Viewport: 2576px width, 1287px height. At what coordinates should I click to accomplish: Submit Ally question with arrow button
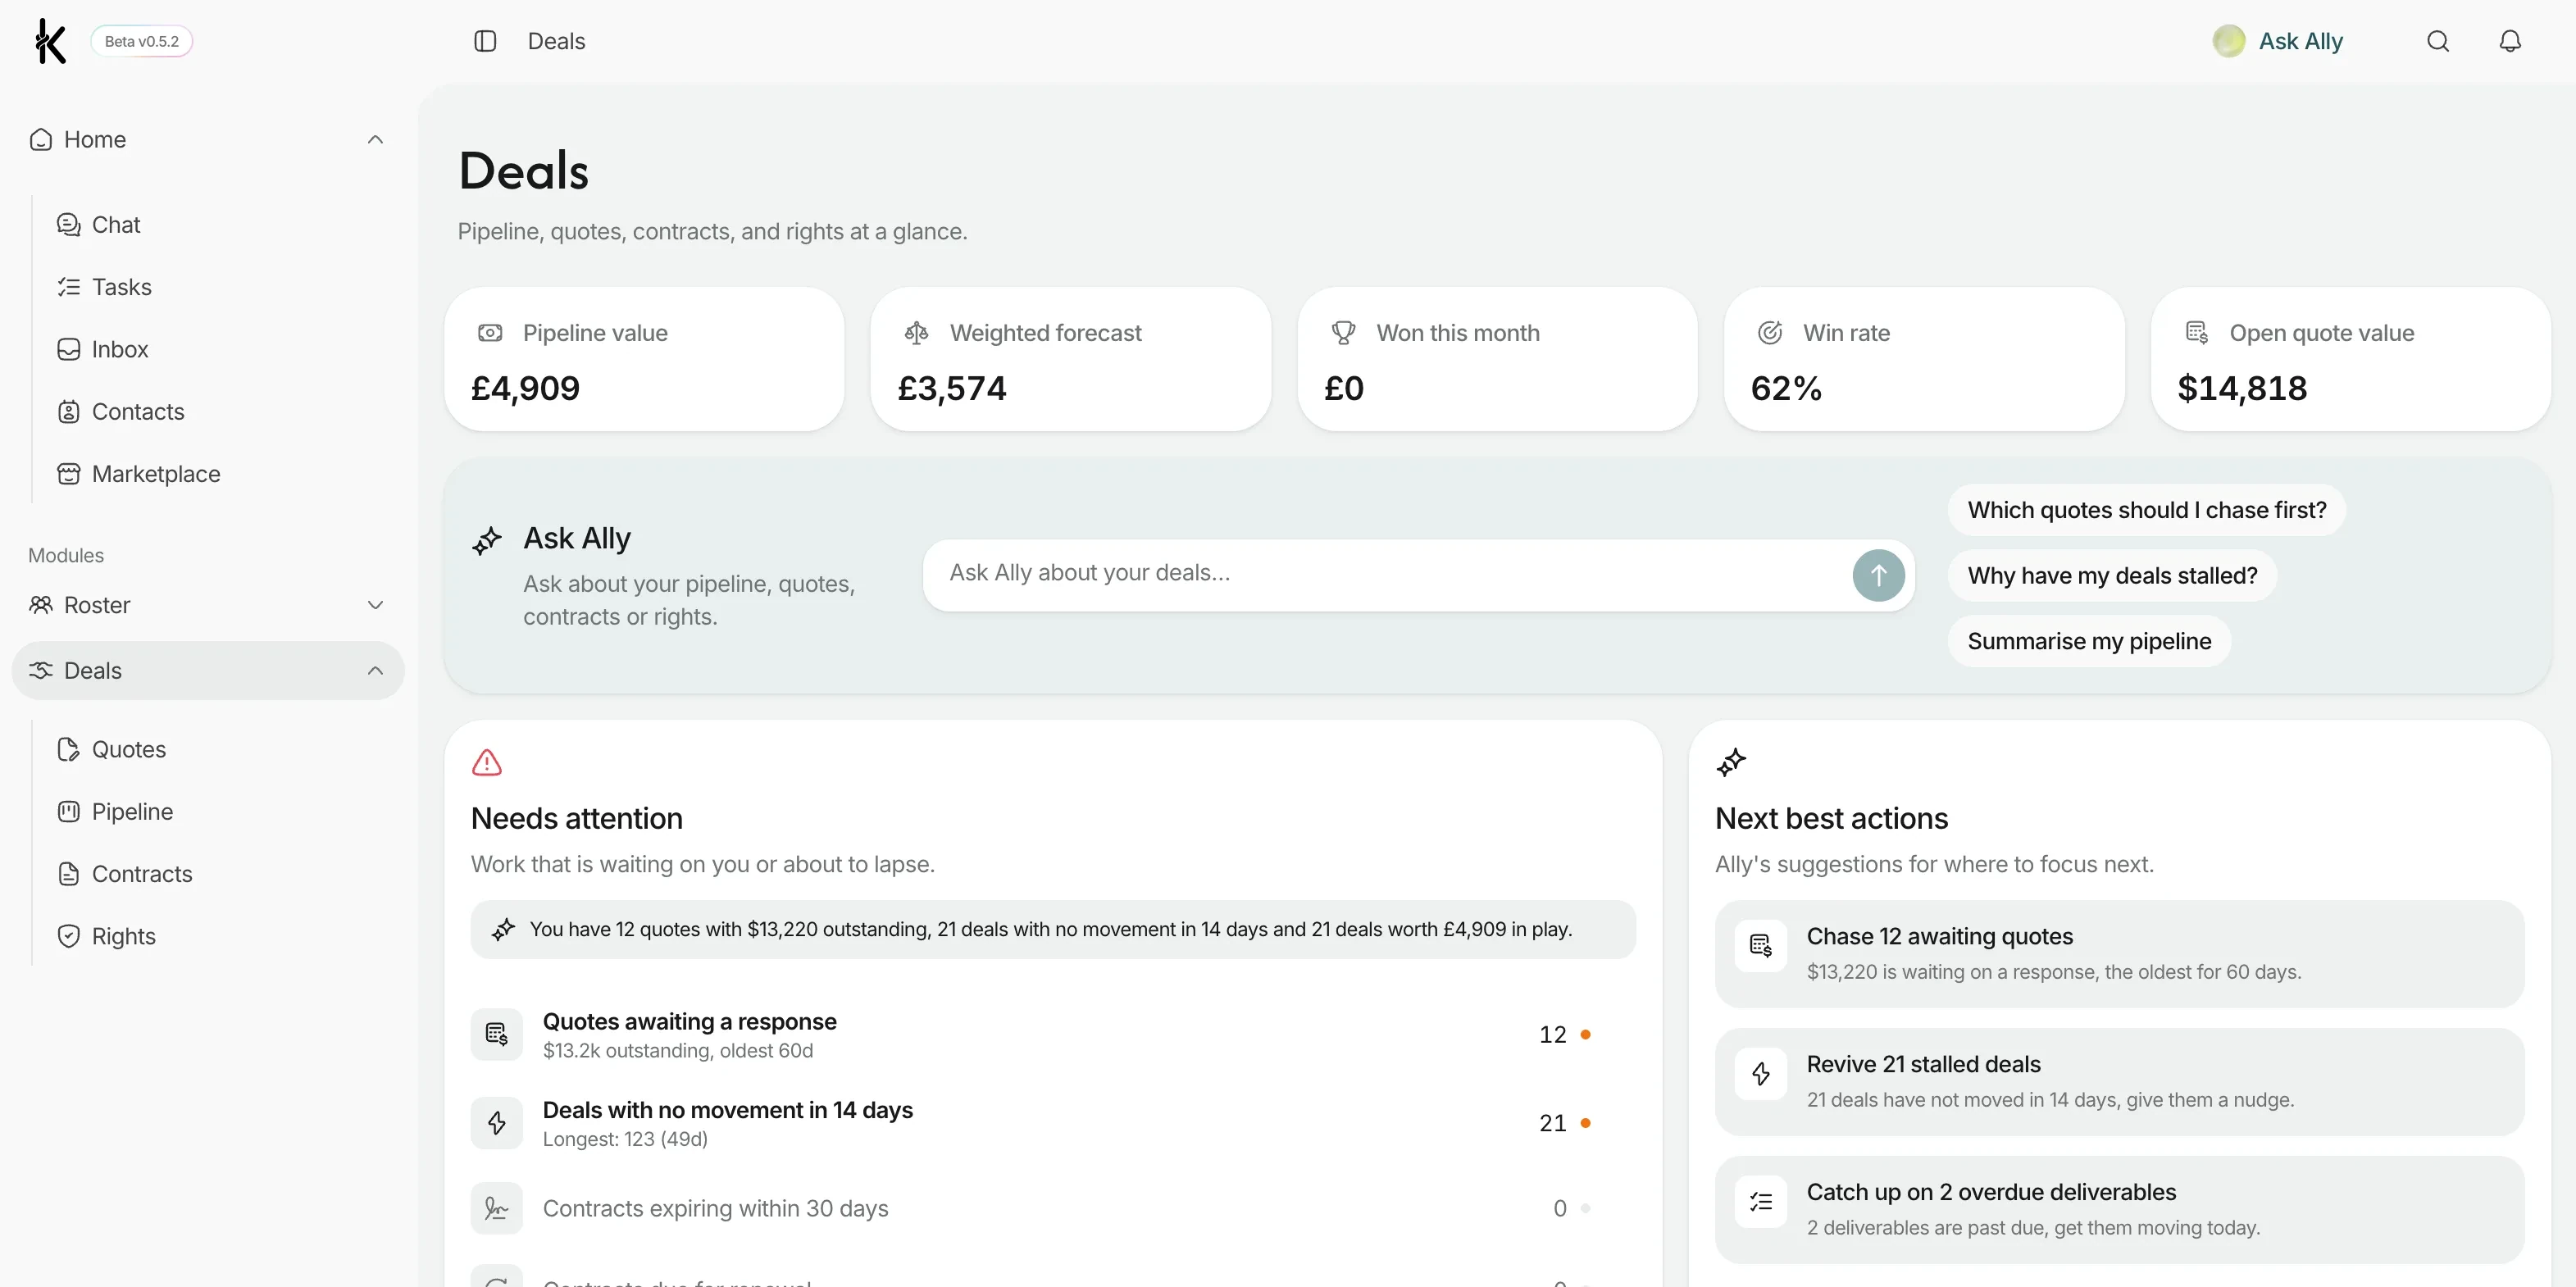tap(1878, 575)
